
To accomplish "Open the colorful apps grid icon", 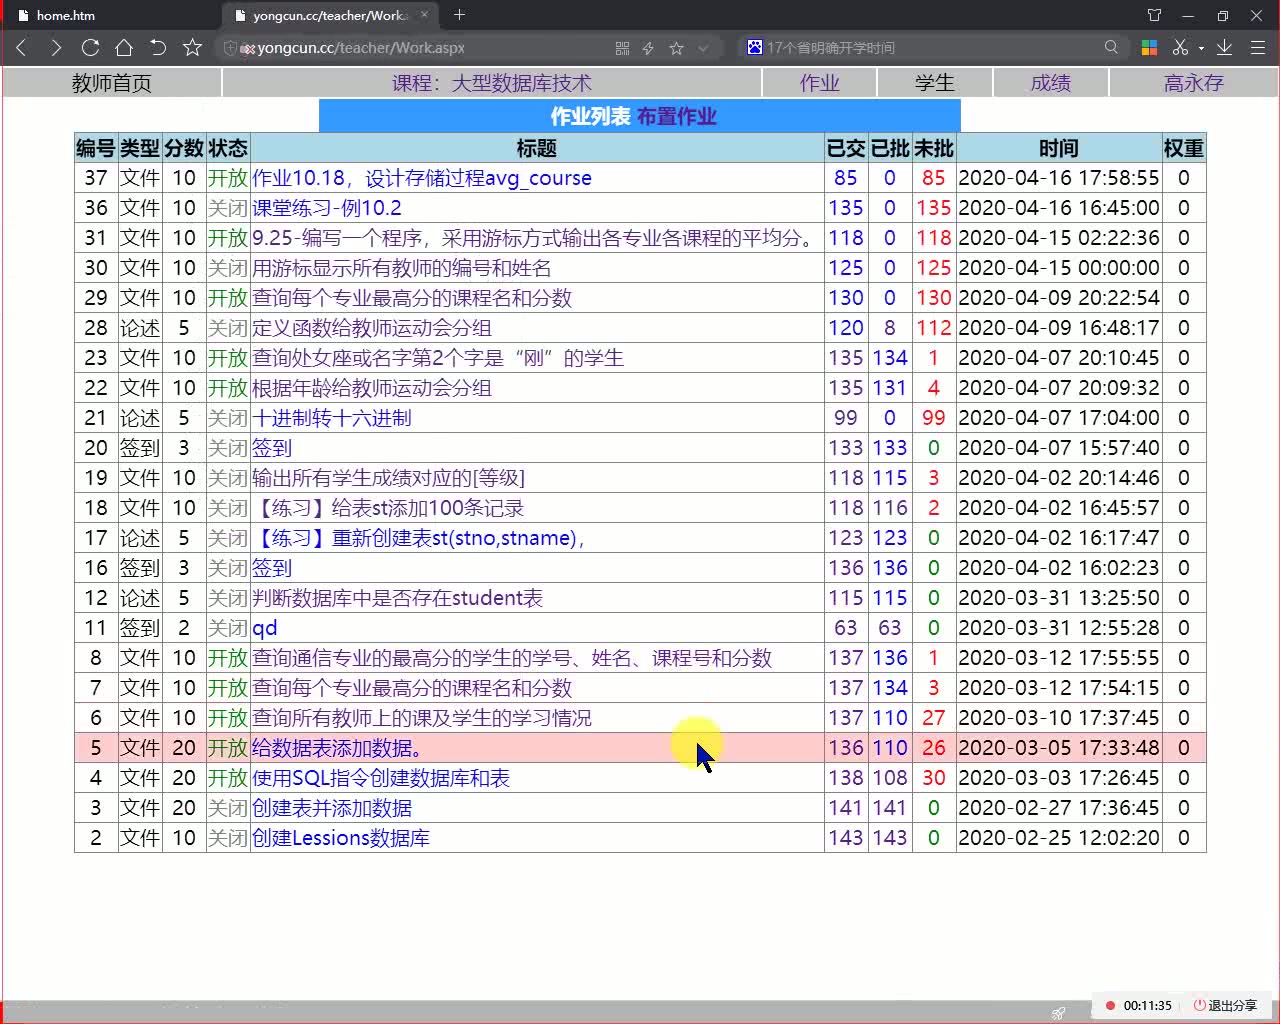I will point(1149,47).
